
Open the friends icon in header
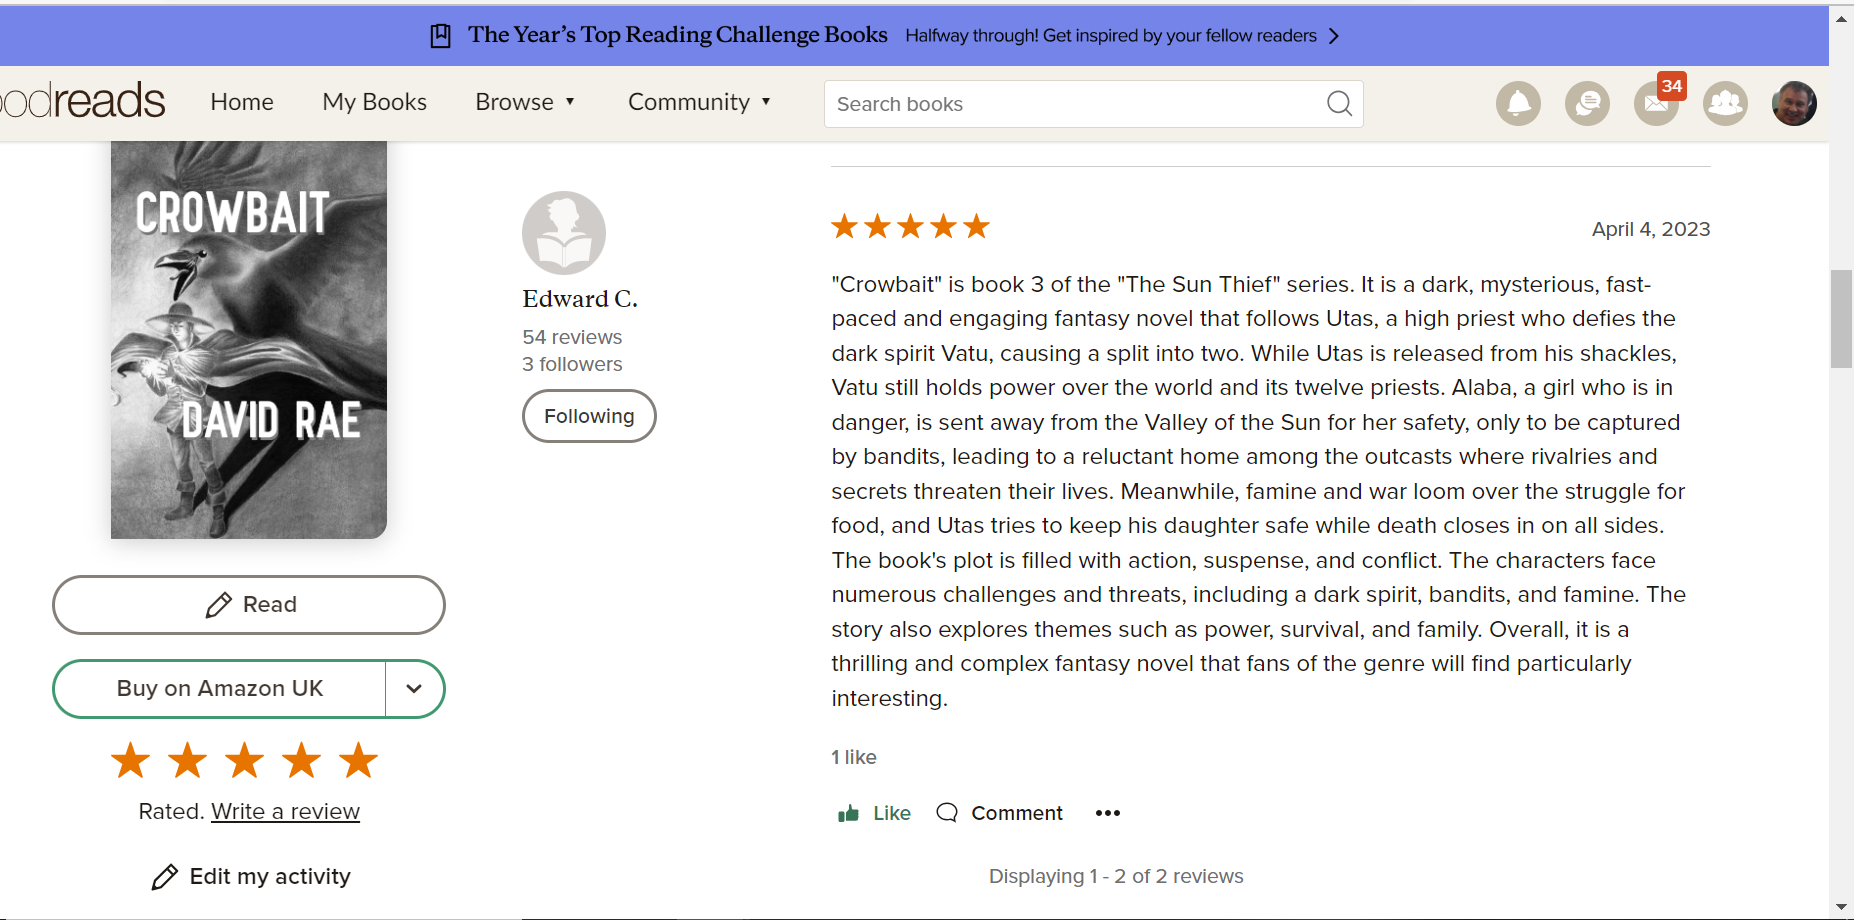point(1725,103)
